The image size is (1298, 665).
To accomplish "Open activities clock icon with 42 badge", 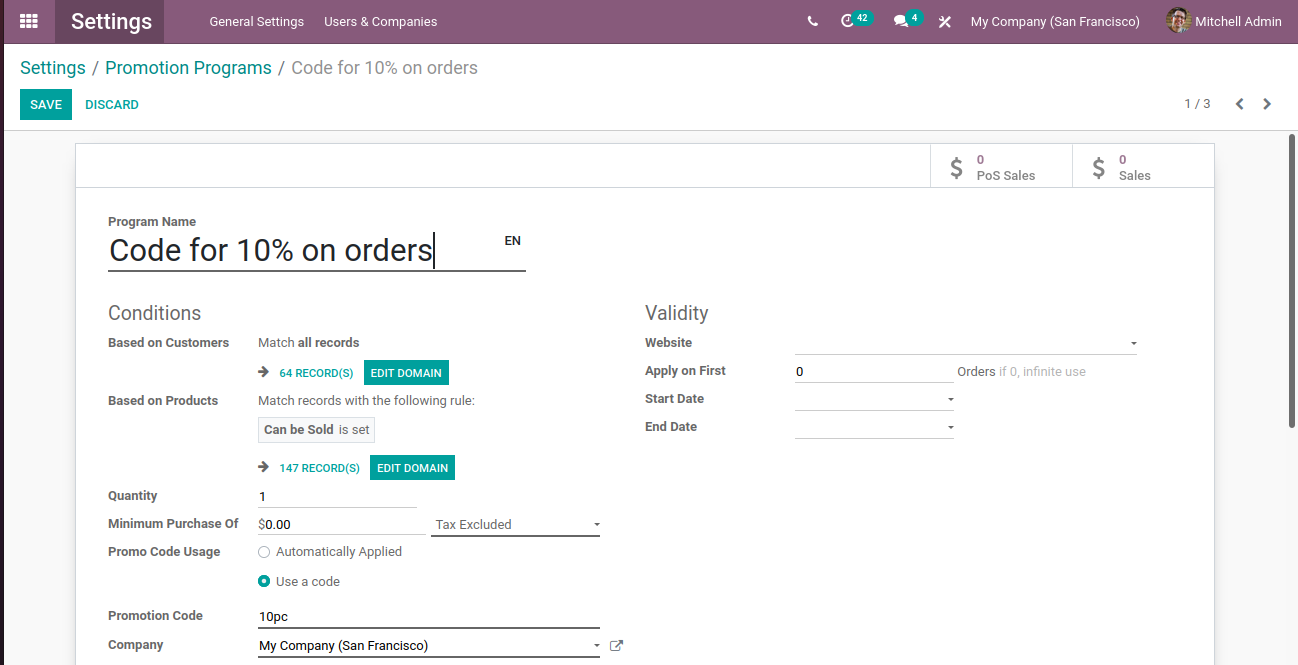I will pyautogui.click(x=855, y=20).
